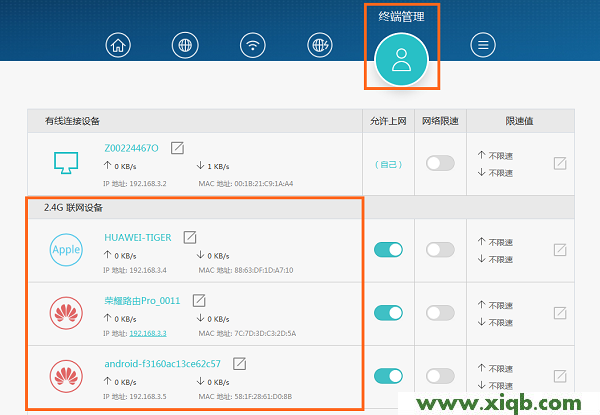Edit name of 荣耀路由Pro_0011 device
Image resolution: width=600 pixels, height=415 pixels.
(199, 299)
